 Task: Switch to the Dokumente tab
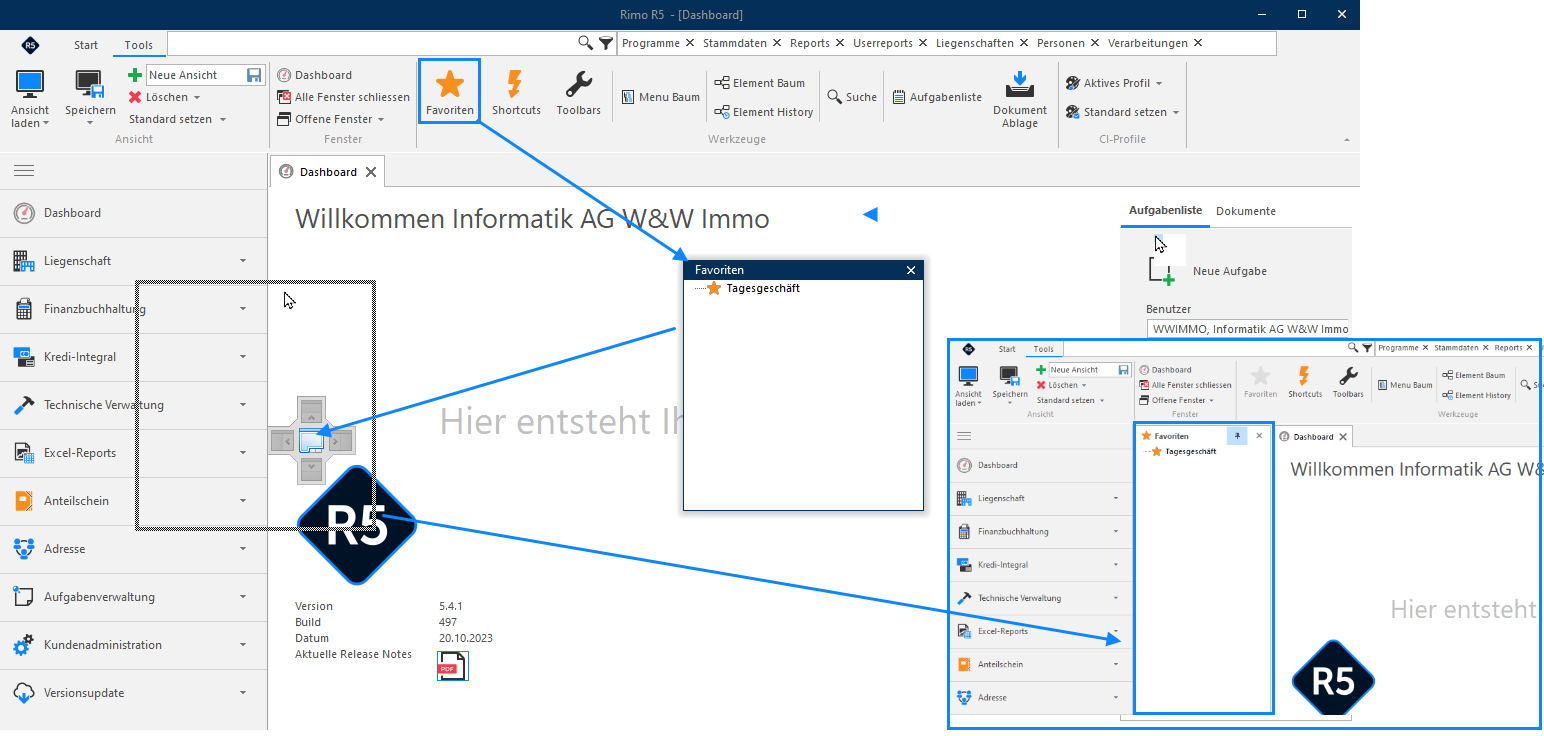[1246, 211]
